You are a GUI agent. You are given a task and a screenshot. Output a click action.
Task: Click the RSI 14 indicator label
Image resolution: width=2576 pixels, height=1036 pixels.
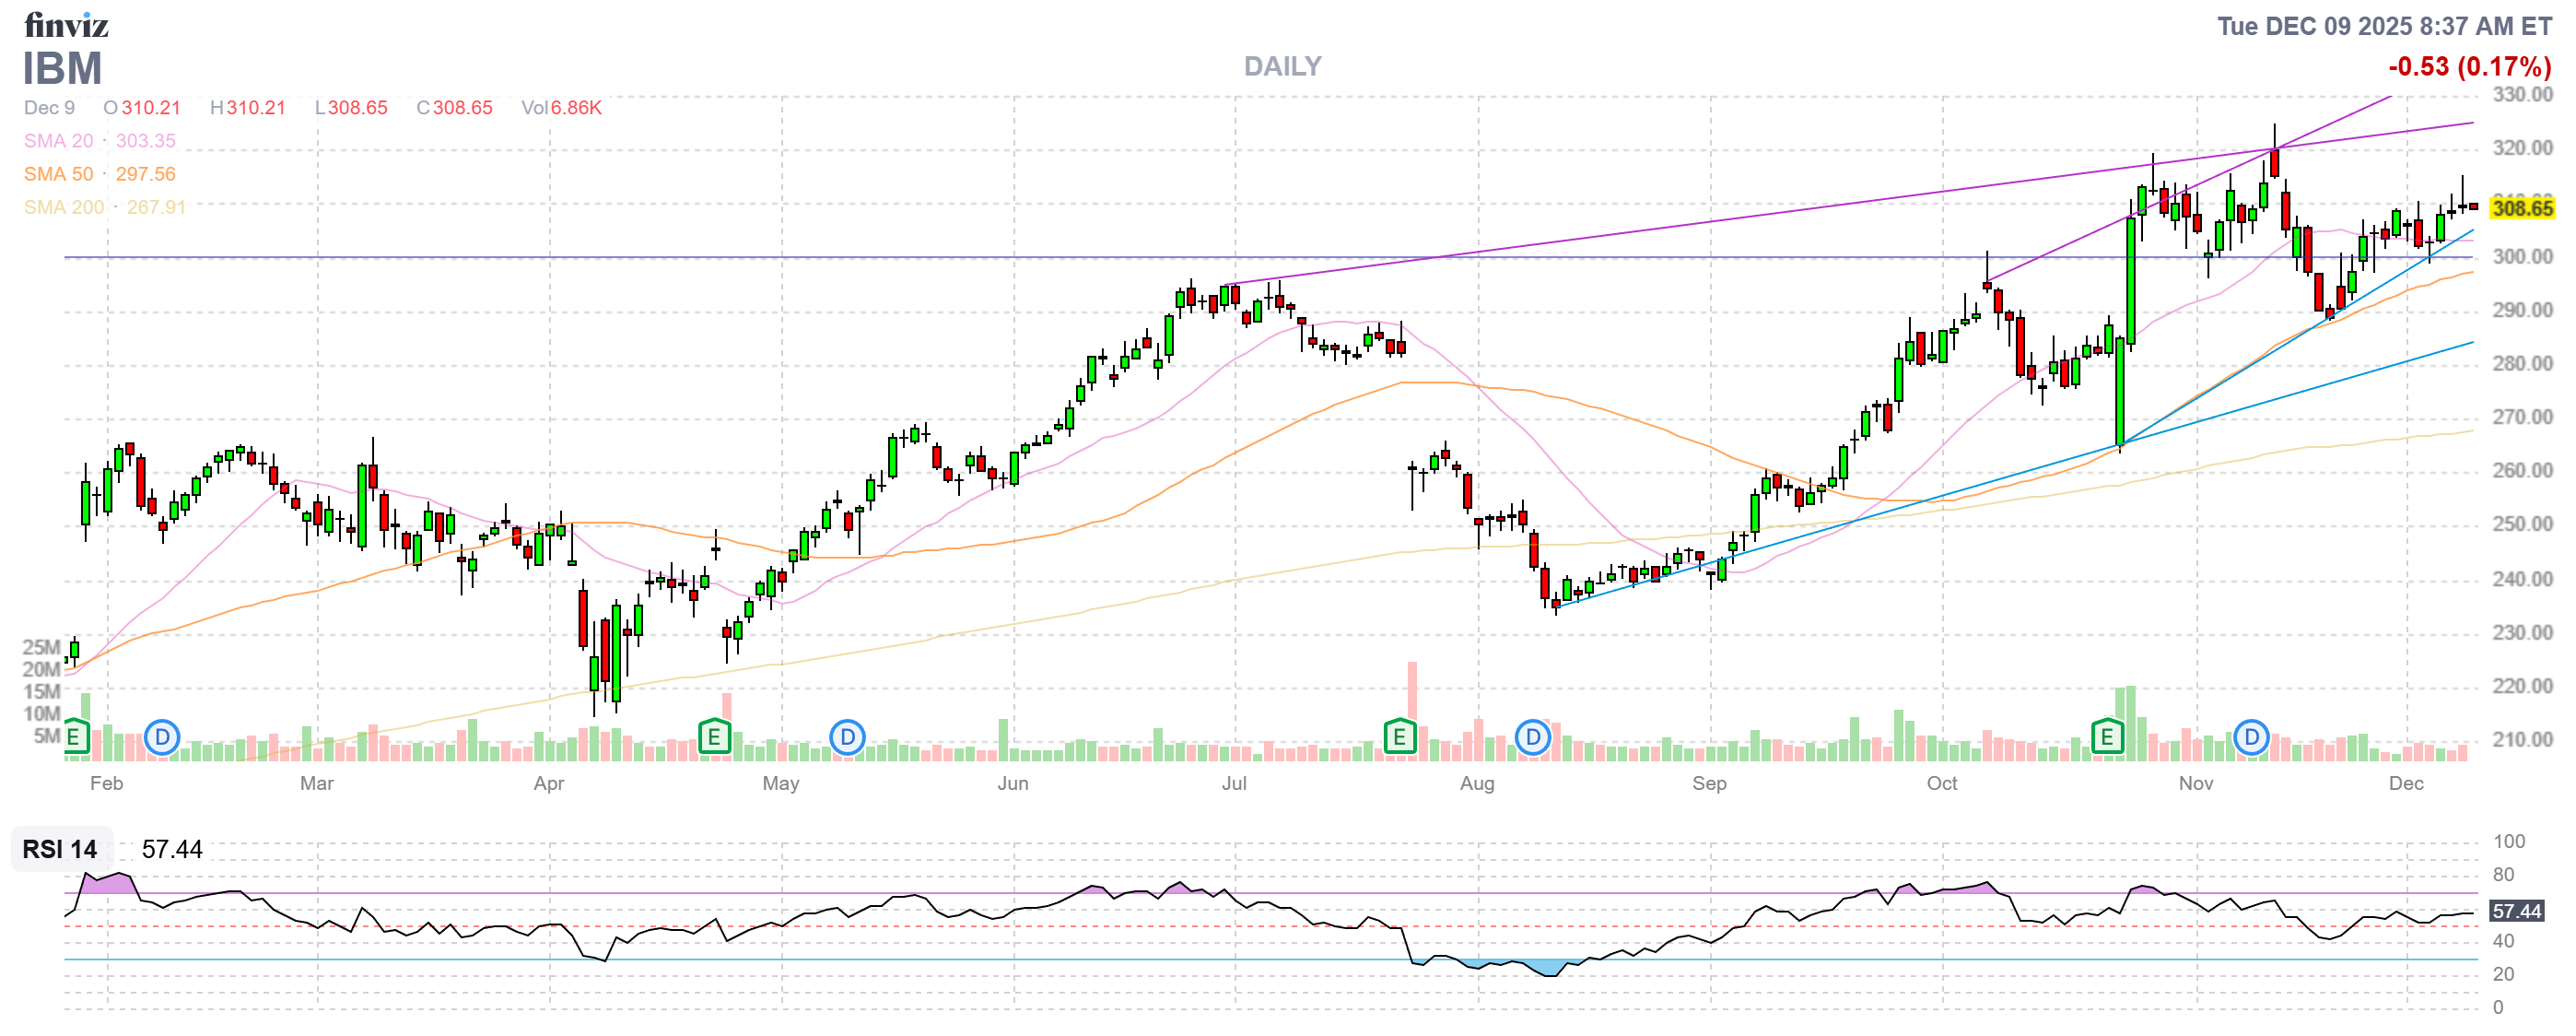tap(60, 849)
